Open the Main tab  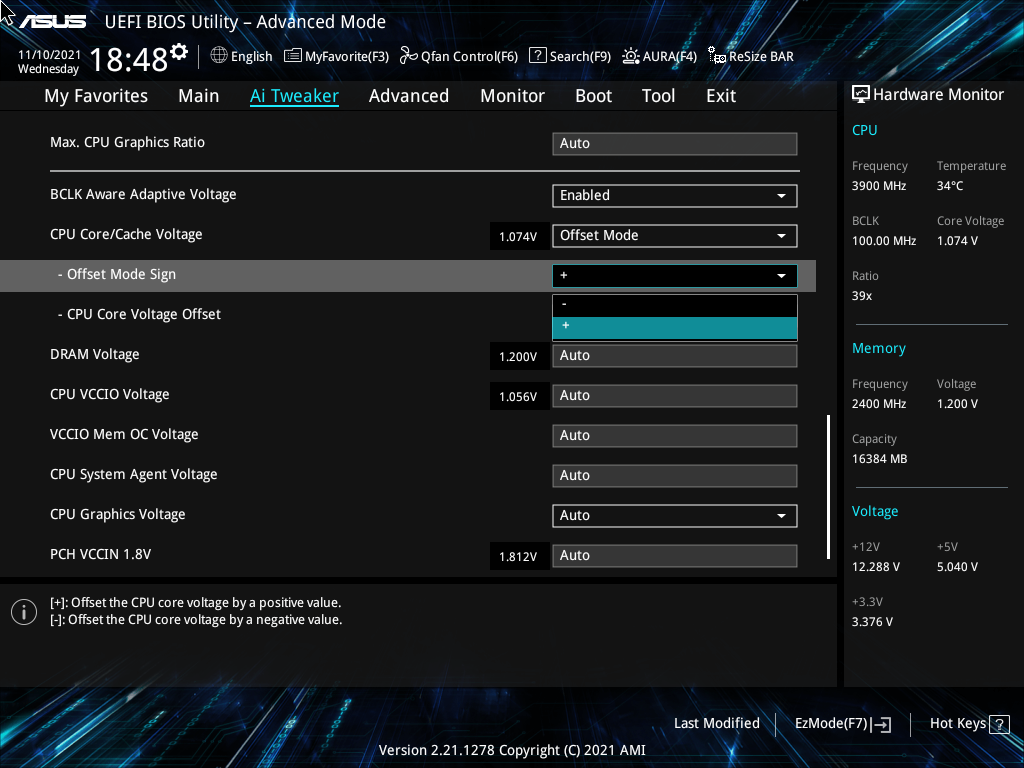[199, 96]
